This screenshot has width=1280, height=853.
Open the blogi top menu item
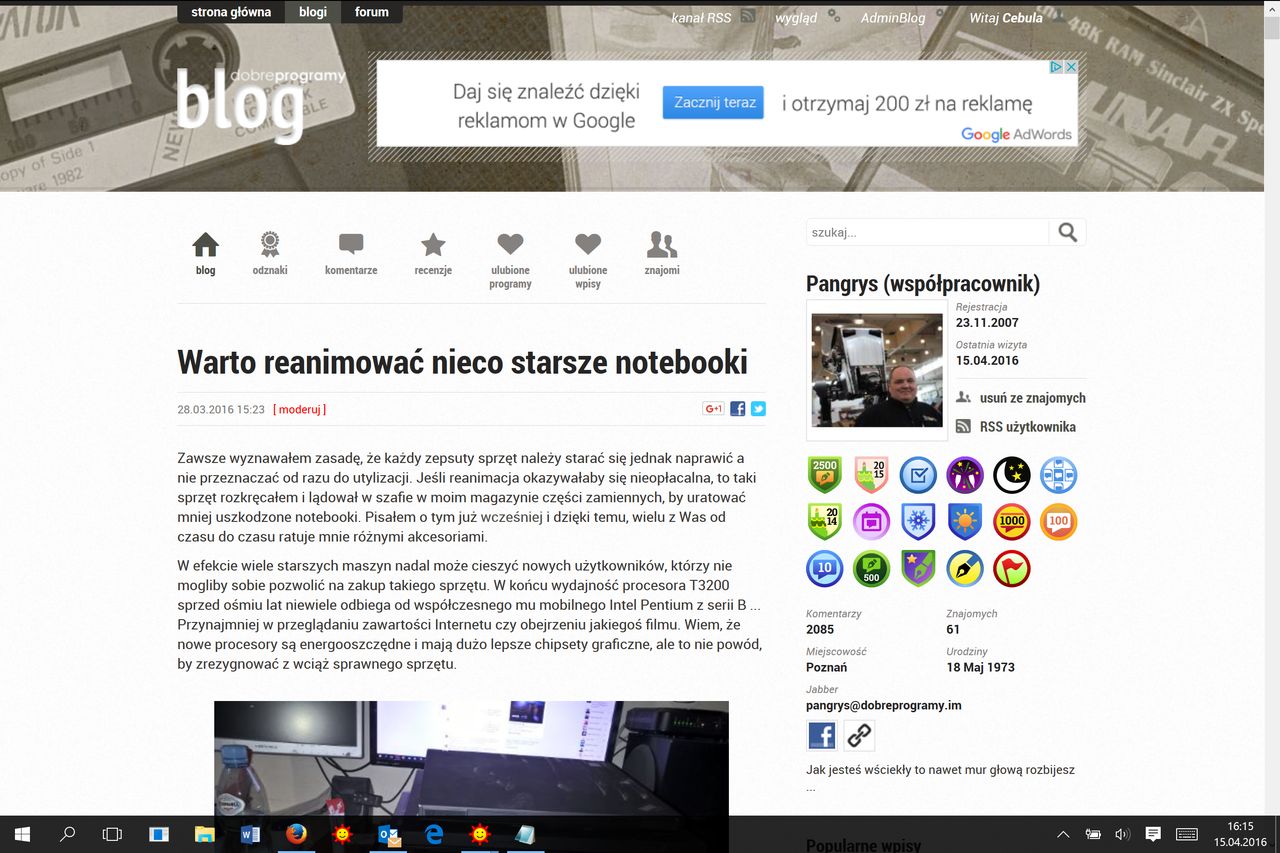(313, 13)
